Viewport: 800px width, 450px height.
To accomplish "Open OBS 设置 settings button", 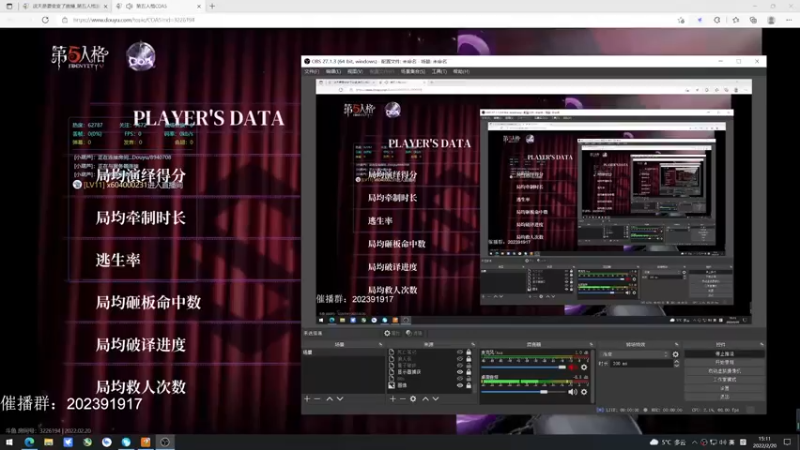I will tap(724, 388).
